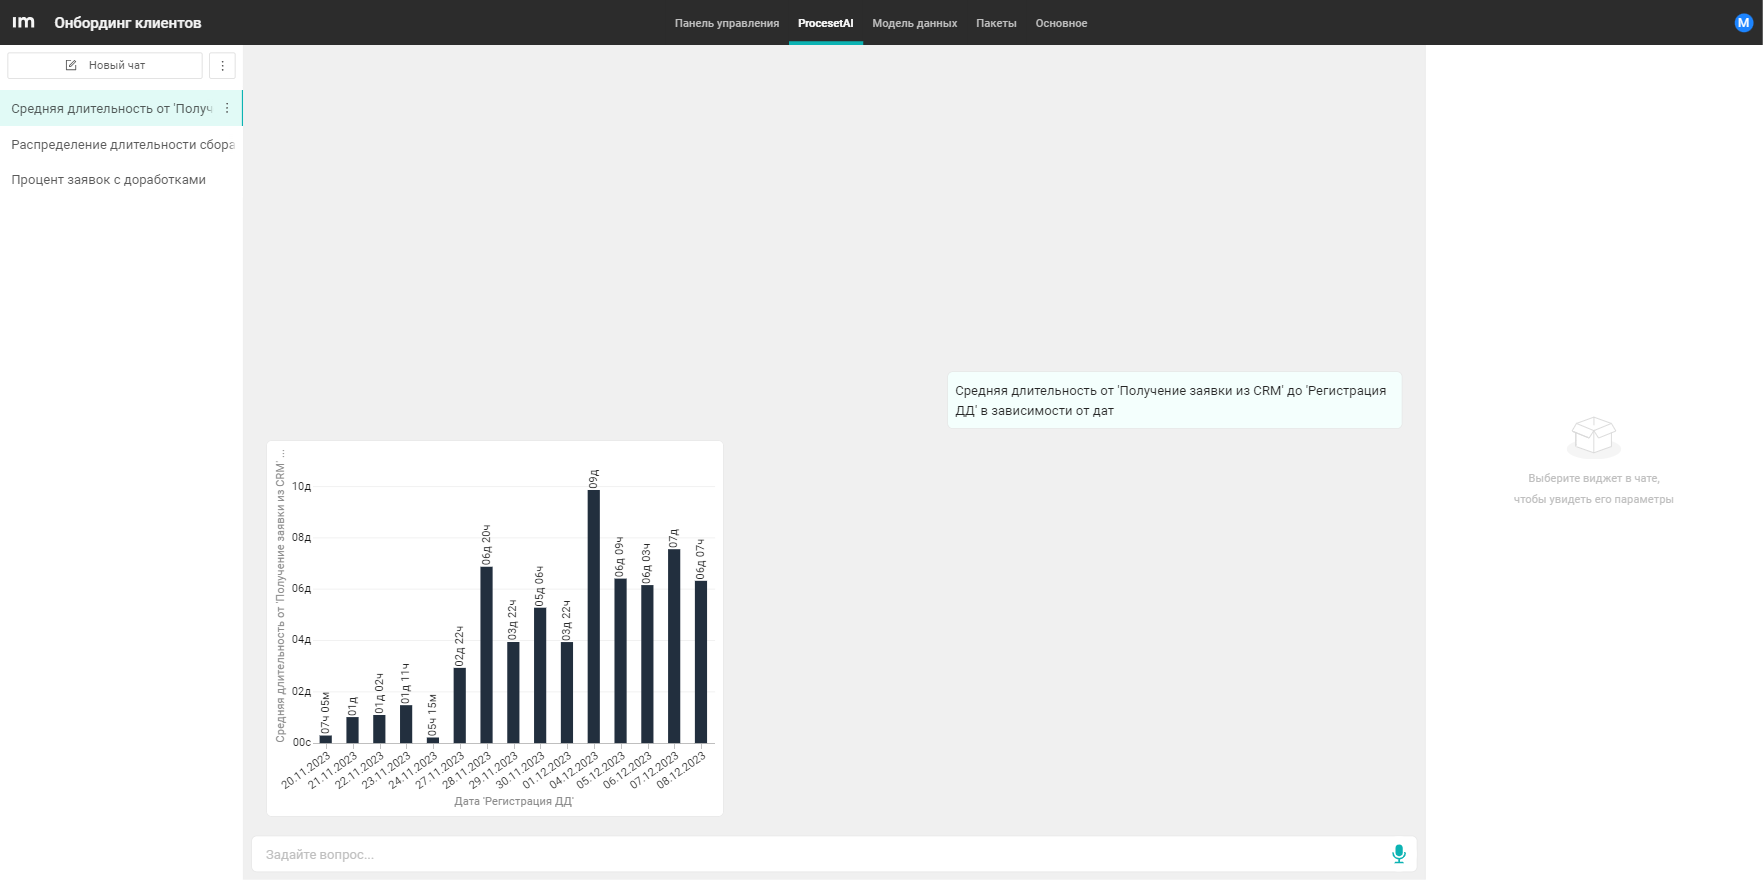Select the 'Основное' tab
Viewport: 1763px width, 880px height.
click(x=1061, y=23)
